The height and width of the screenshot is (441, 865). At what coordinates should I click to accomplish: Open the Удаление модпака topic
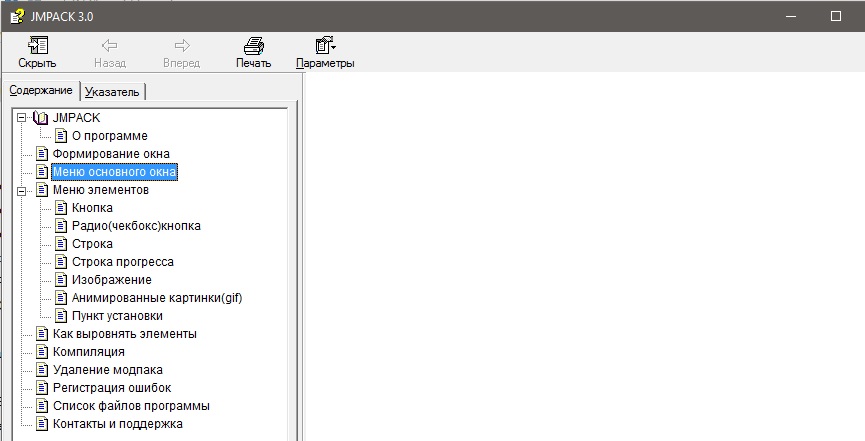tap(108, 370)
